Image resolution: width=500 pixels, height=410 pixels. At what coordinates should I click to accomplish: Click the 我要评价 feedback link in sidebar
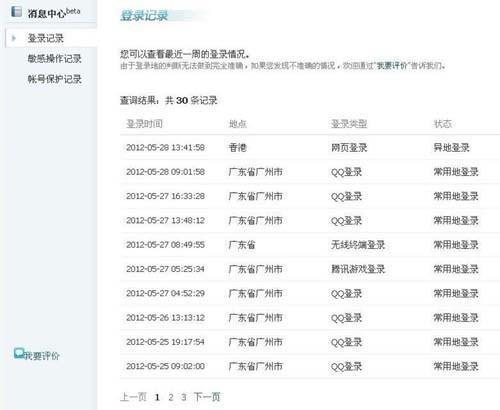point(42,356)
